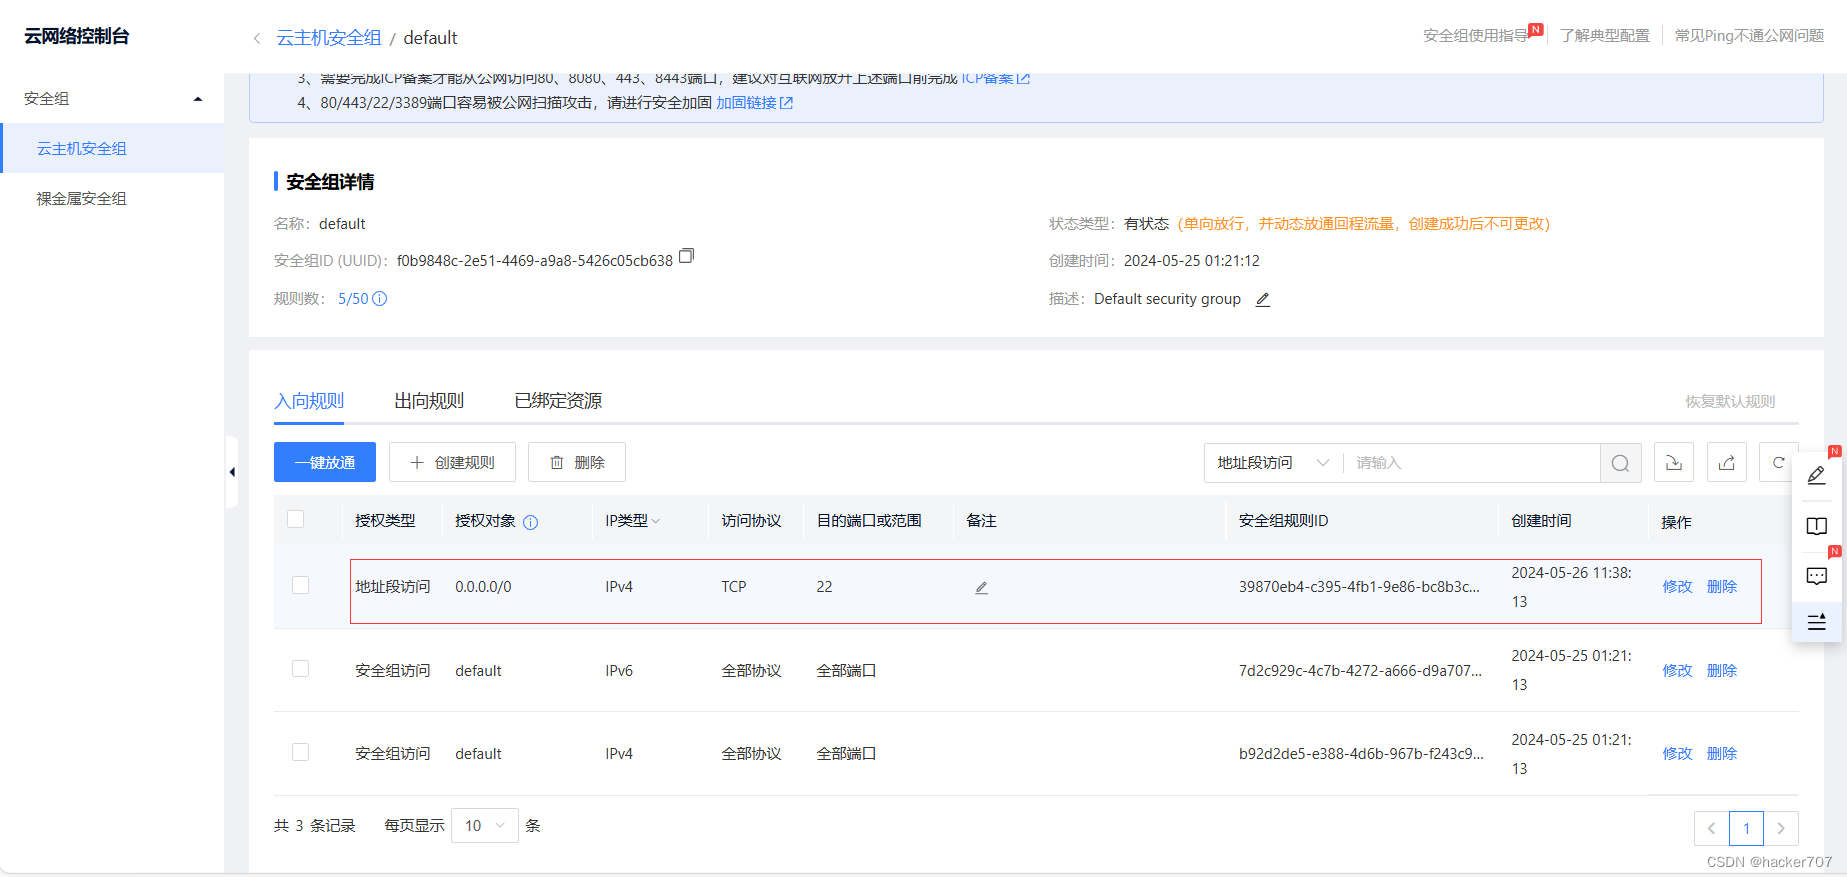
Task: Edit remark of the TCP 22 rule
Action: click(981, 588)
